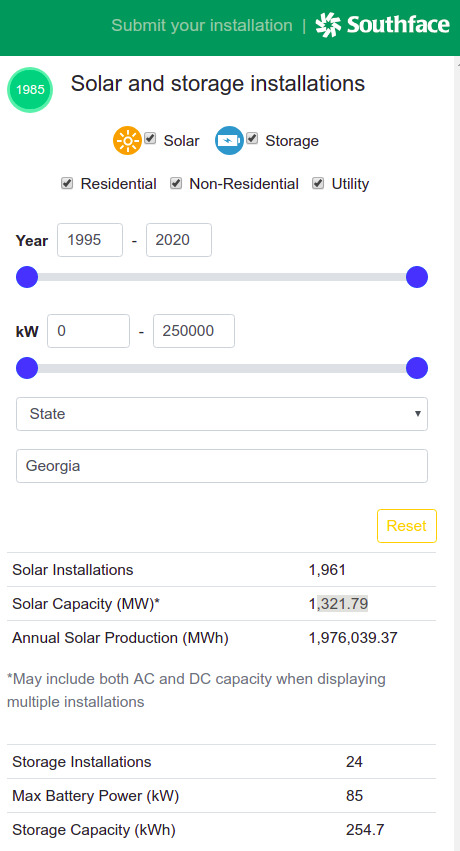
Task: Click the orange sun Solar icon
Action: 127,141
